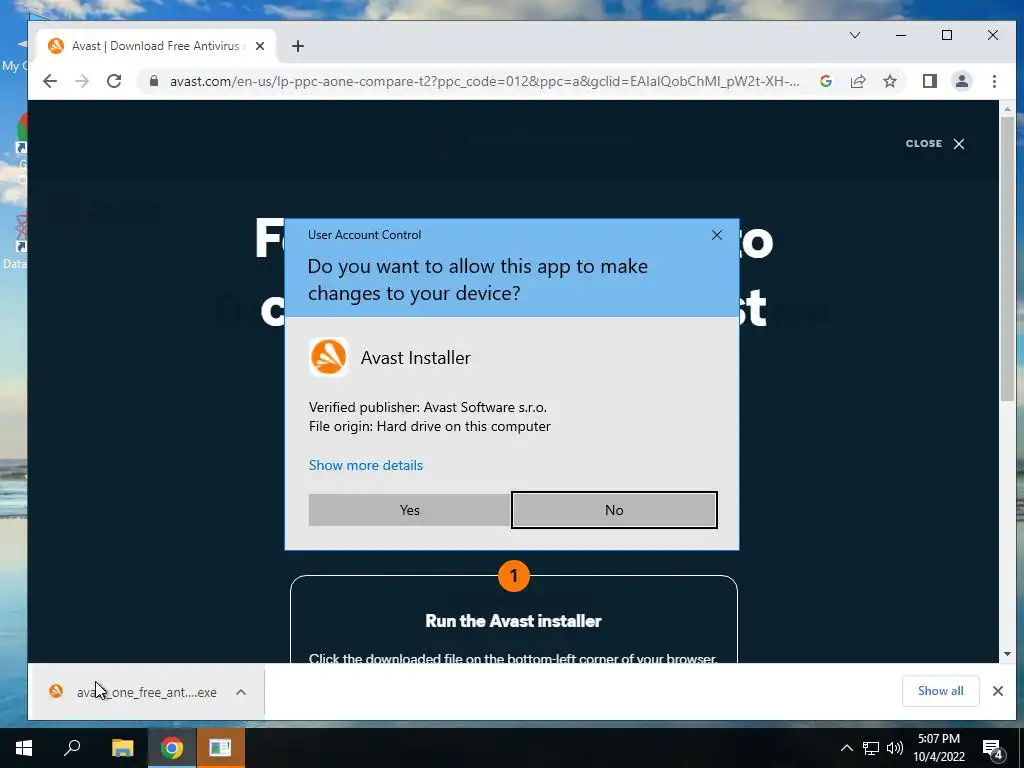1024x768 pixels.
Task: Maximize the Chrome window
Action: [x=947, y=35]
